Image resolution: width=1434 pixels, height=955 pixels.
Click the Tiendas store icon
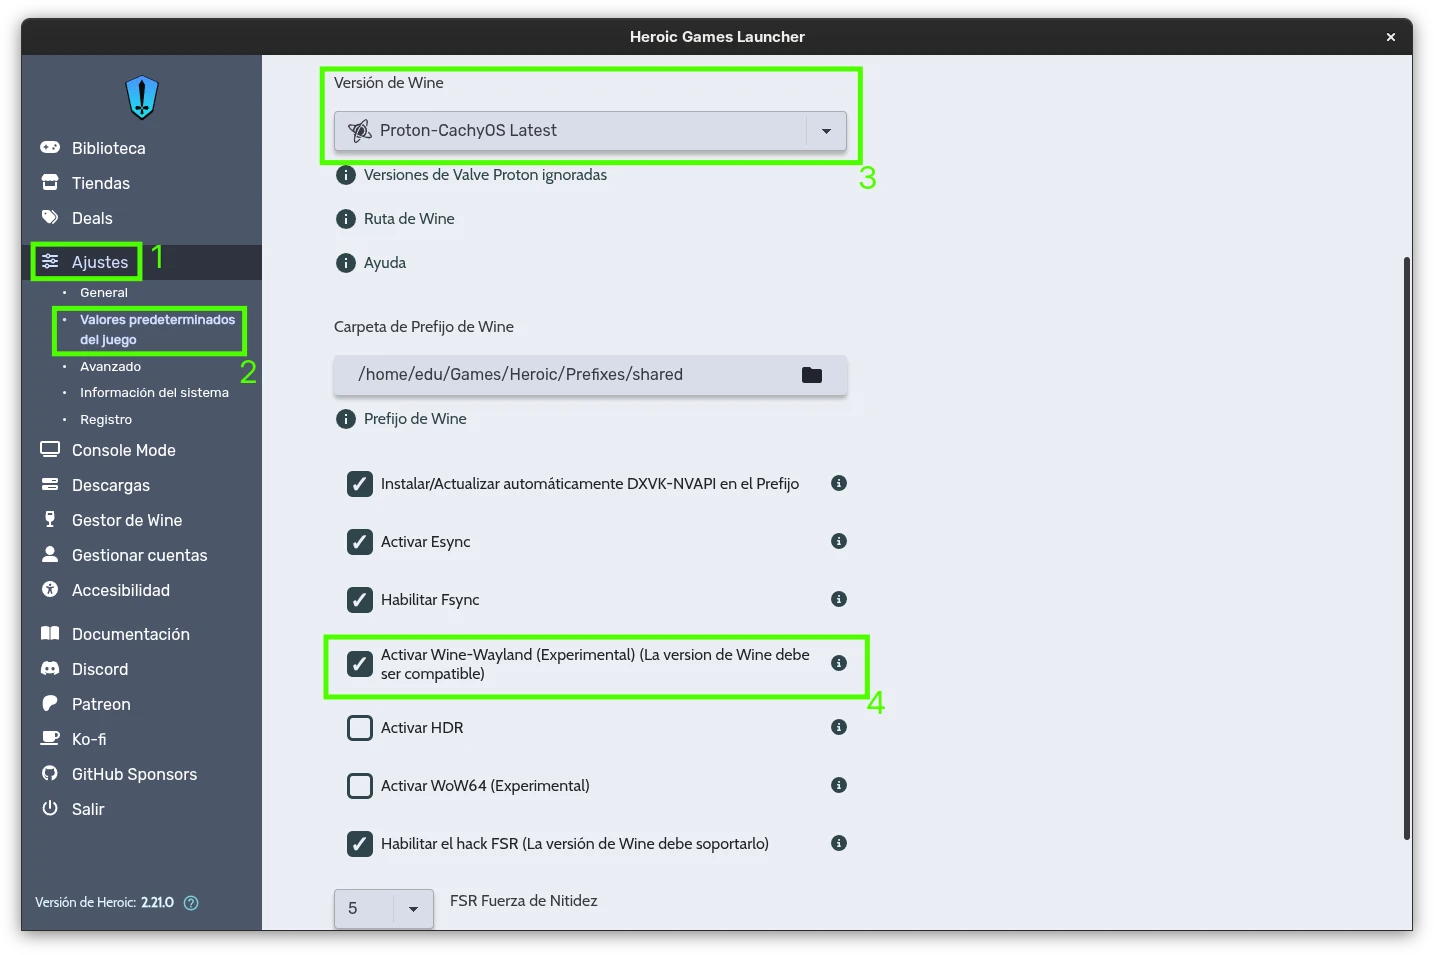click(x=50, y=182)
